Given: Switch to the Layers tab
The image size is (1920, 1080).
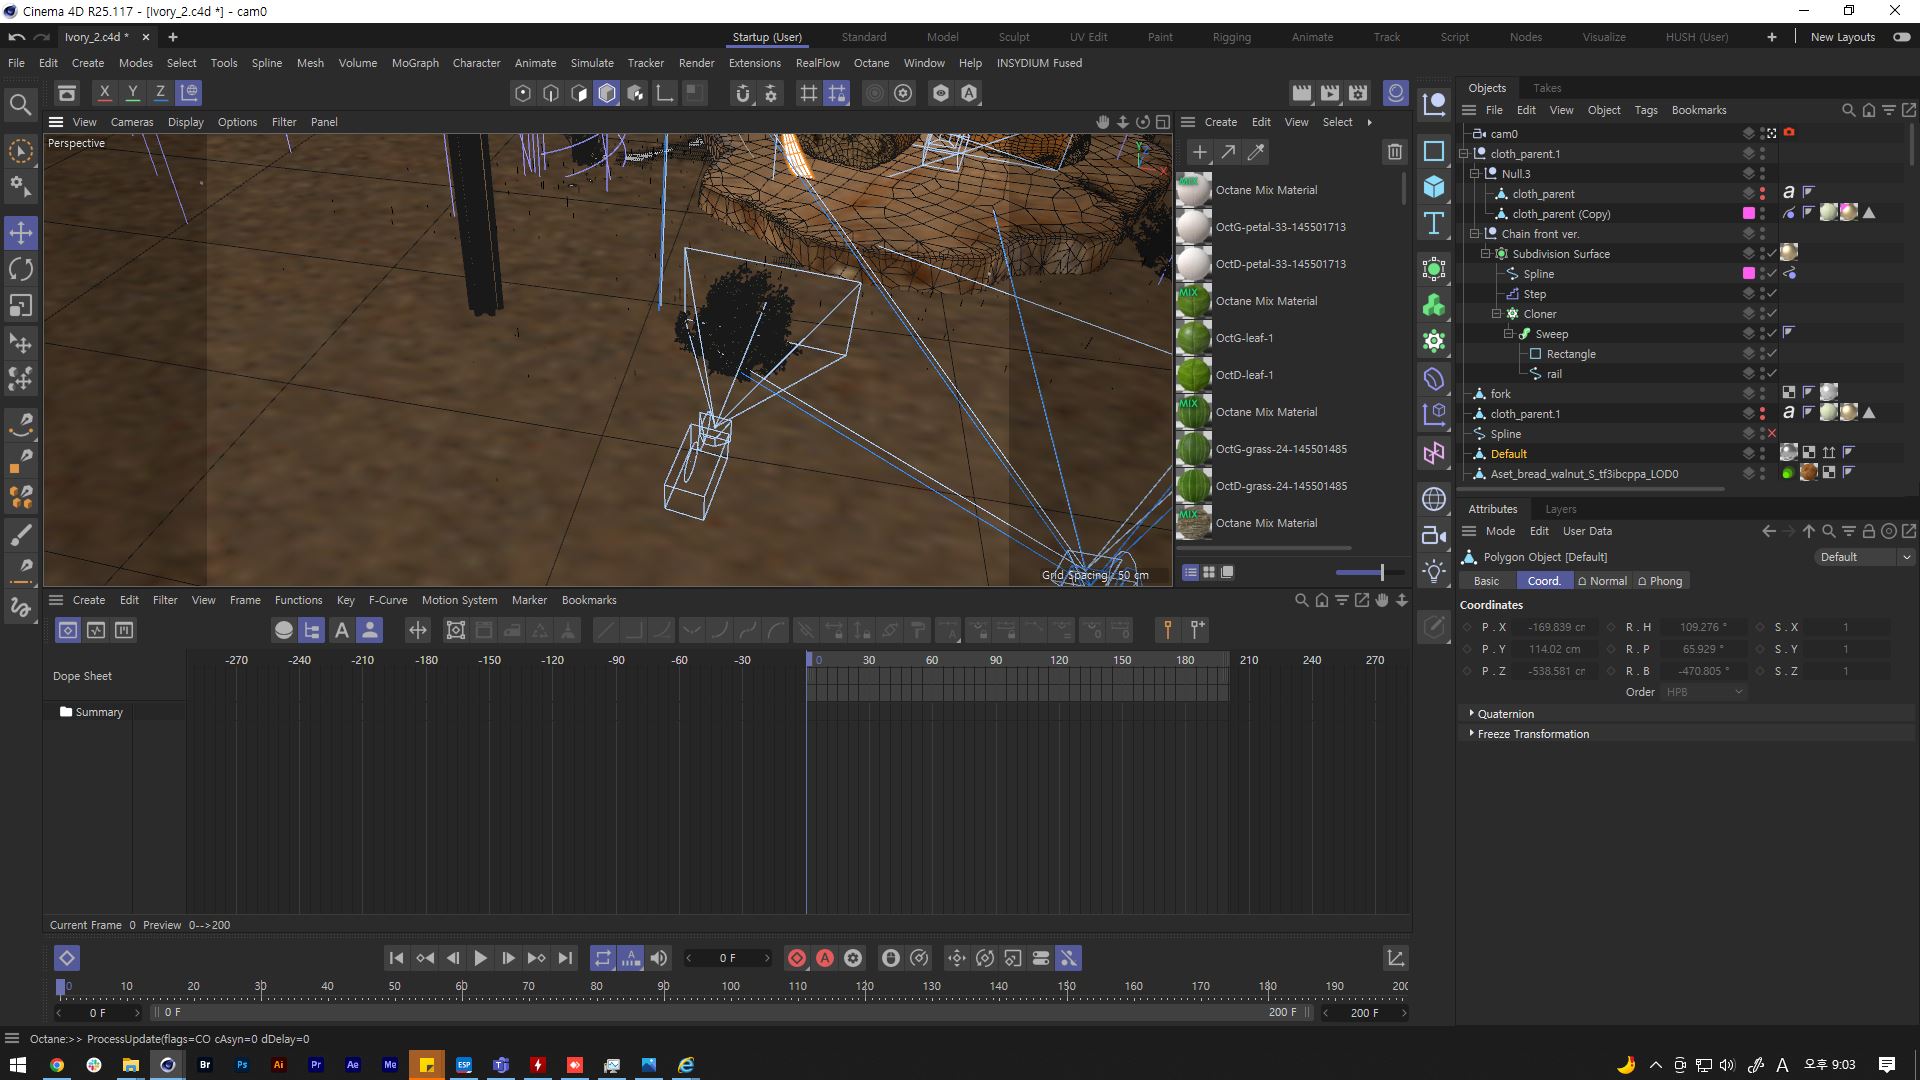Looking at the screenshot, I should [1560, 509].
